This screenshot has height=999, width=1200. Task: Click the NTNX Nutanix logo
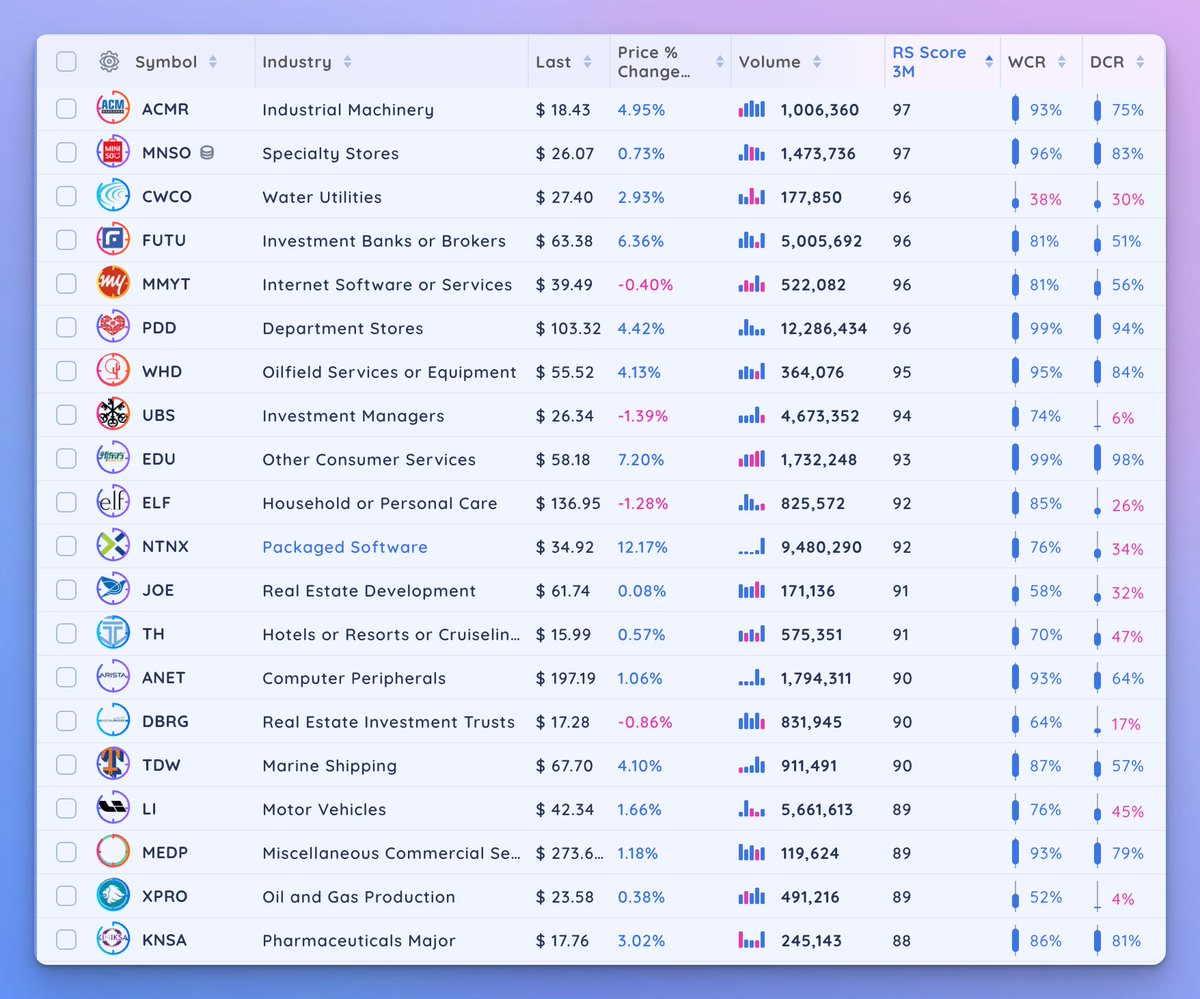(x=113, y=547)
